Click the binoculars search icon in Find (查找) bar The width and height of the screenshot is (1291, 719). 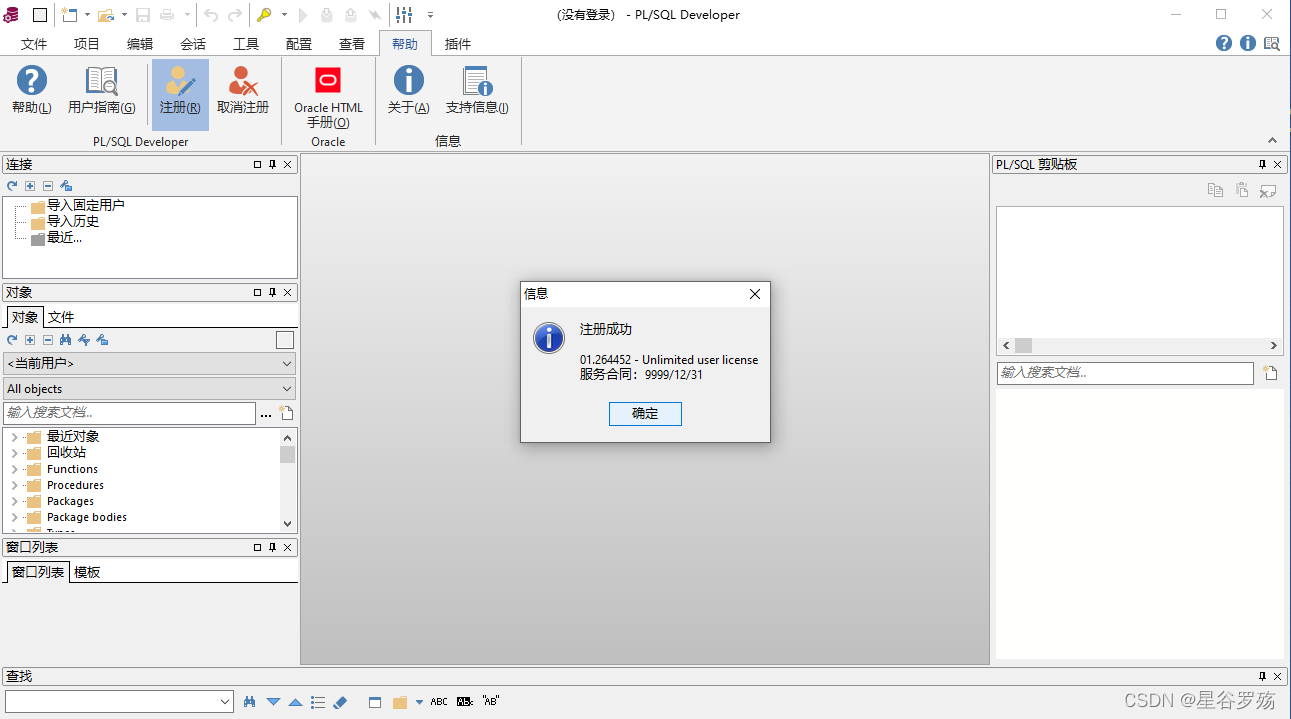point(250,702)
